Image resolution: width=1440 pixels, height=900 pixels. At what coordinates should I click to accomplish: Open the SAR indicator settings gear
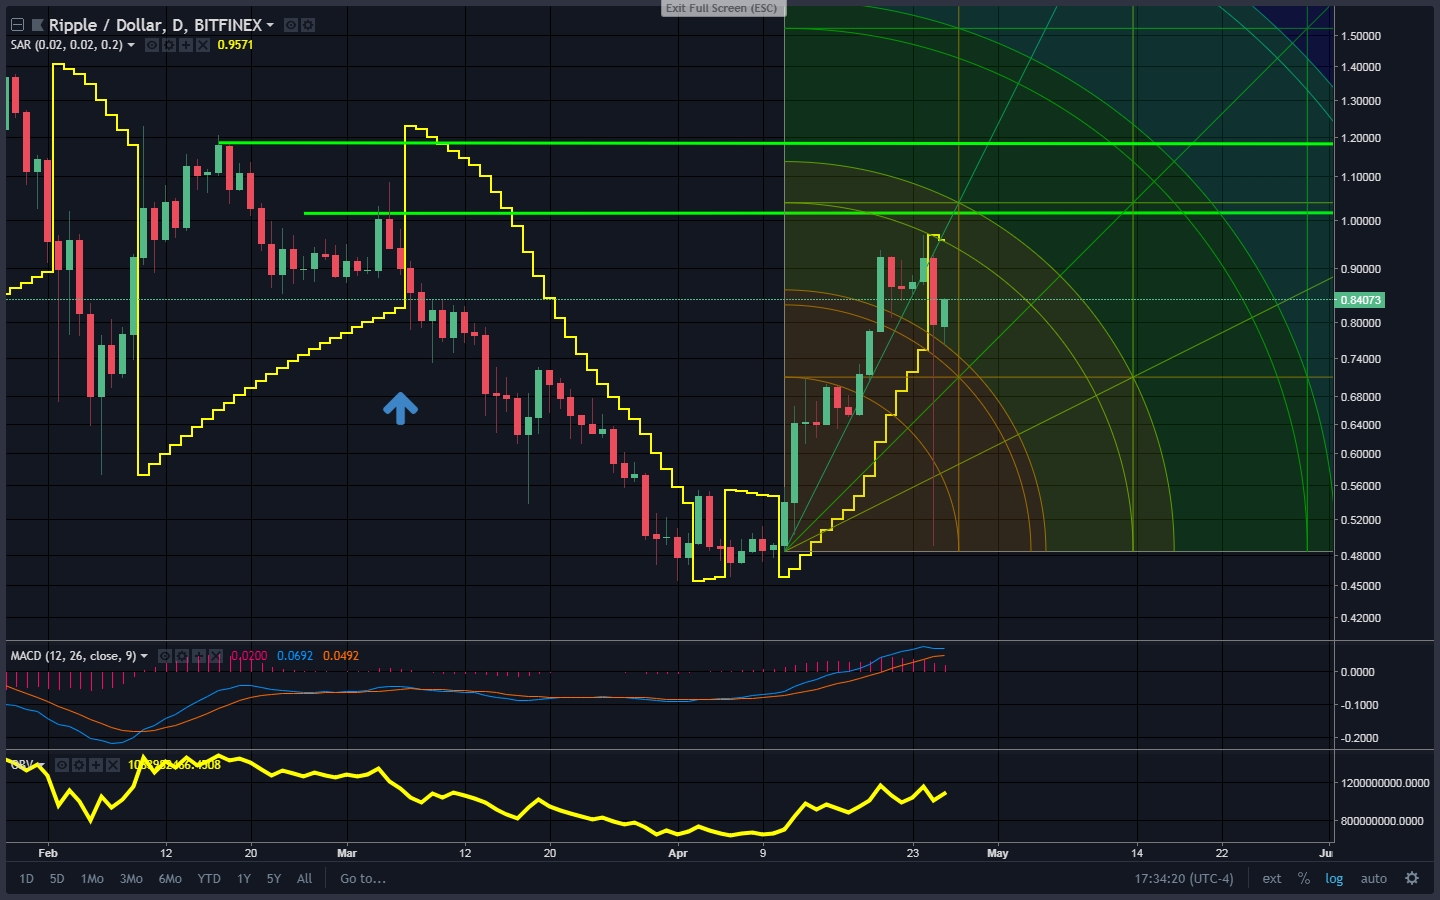pyautogui.click(x=169, y=45)
